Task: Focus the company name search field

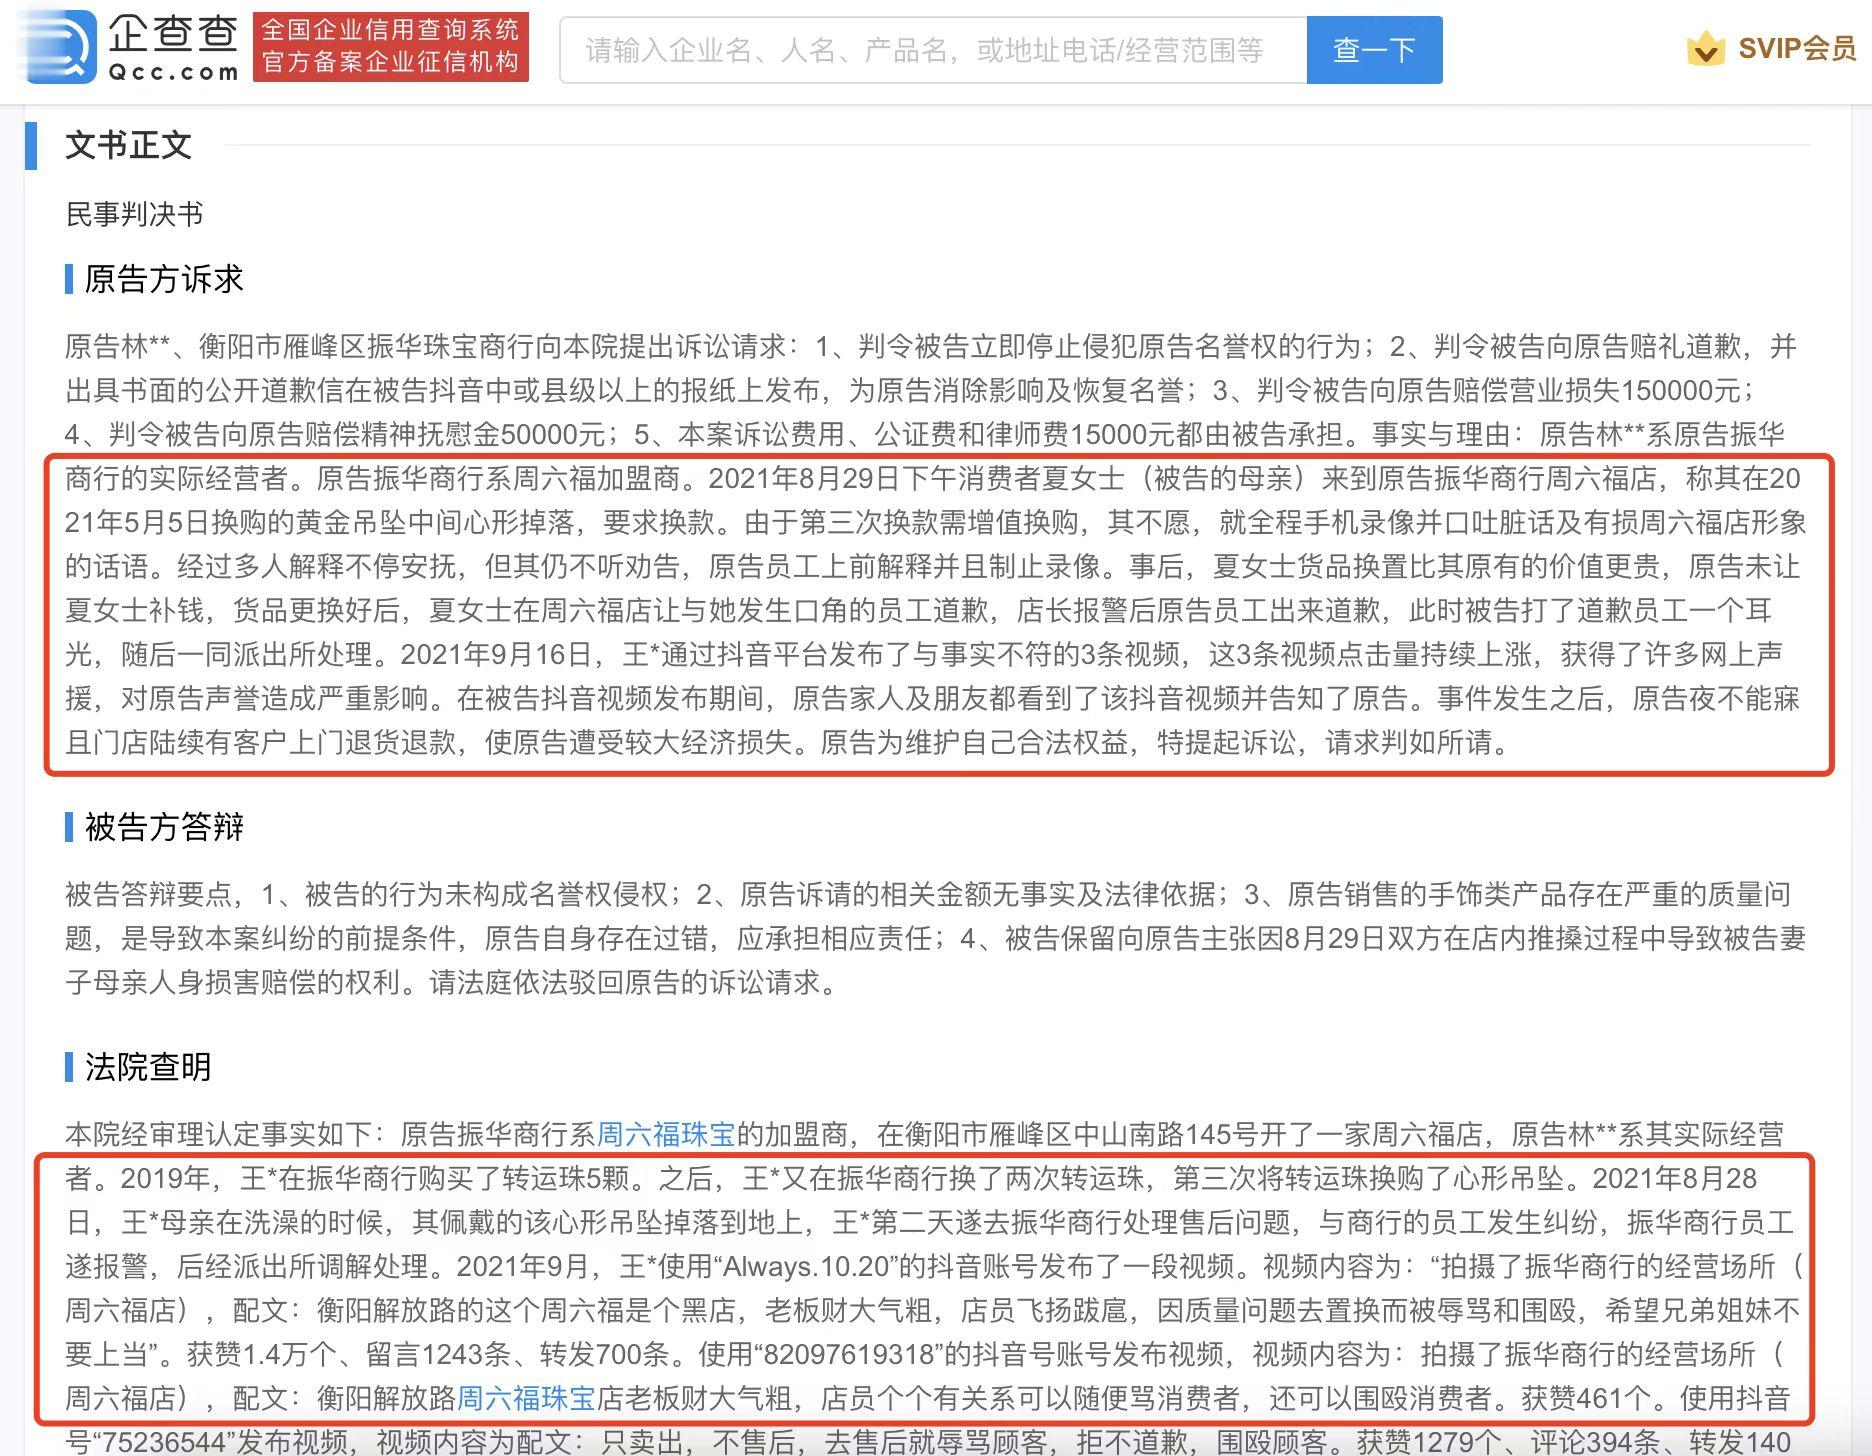Action: (x=933, y=50)
